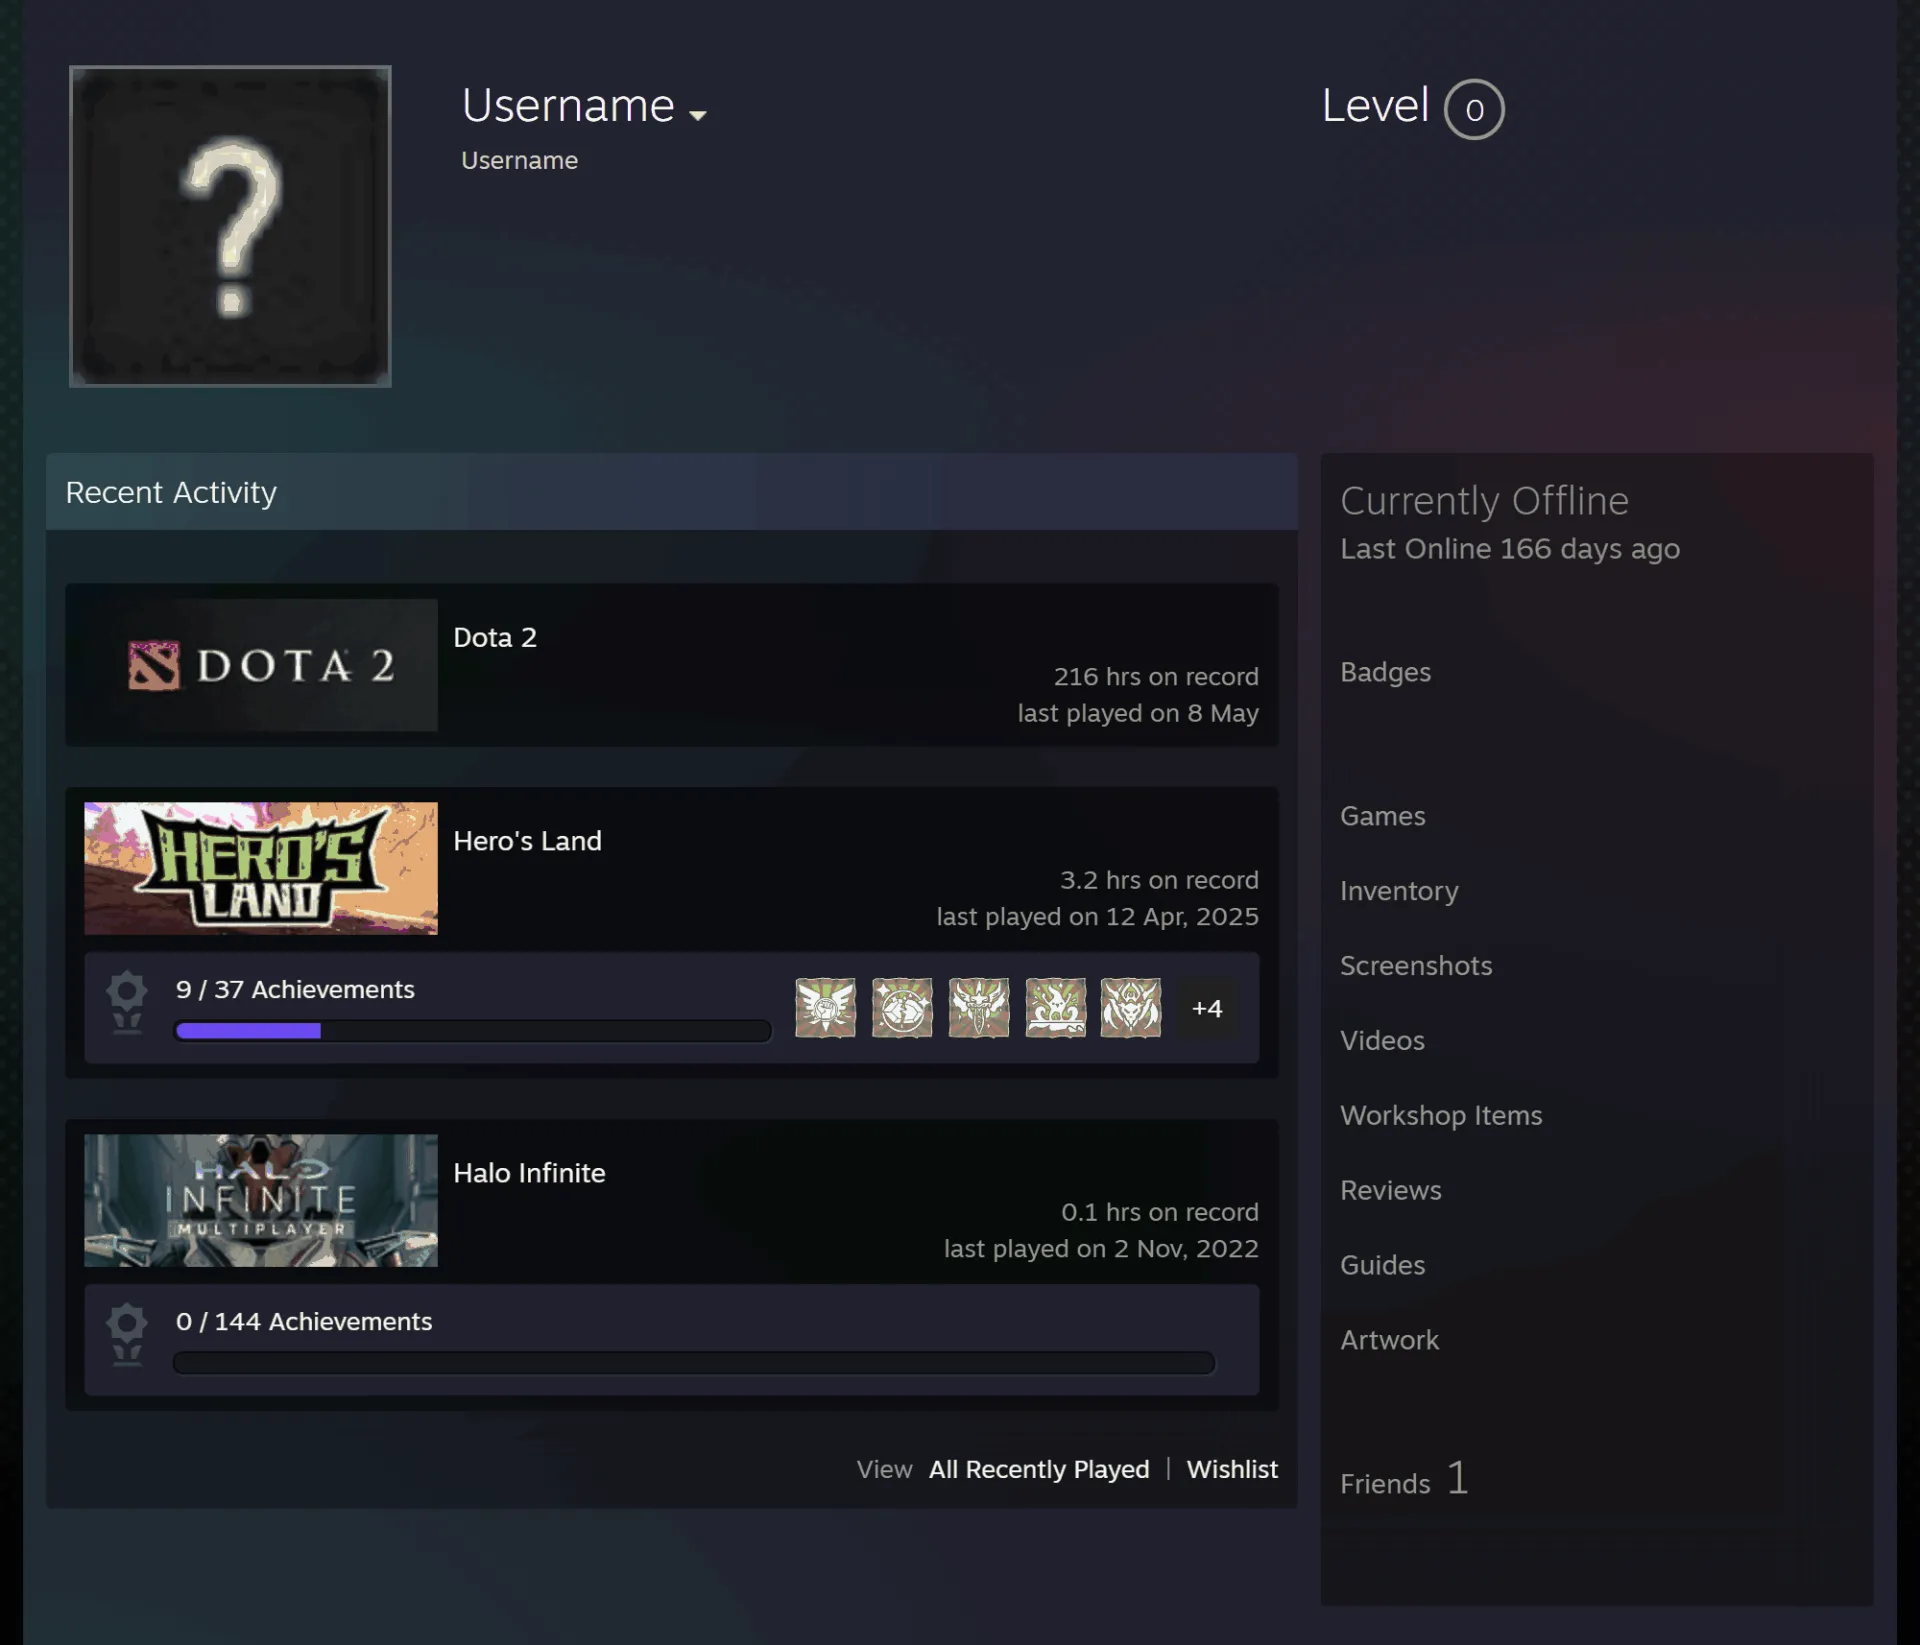Click the 9 / 37 Achievements progress bar
1920x1645 pixels.
click(x=473, y=1031)
